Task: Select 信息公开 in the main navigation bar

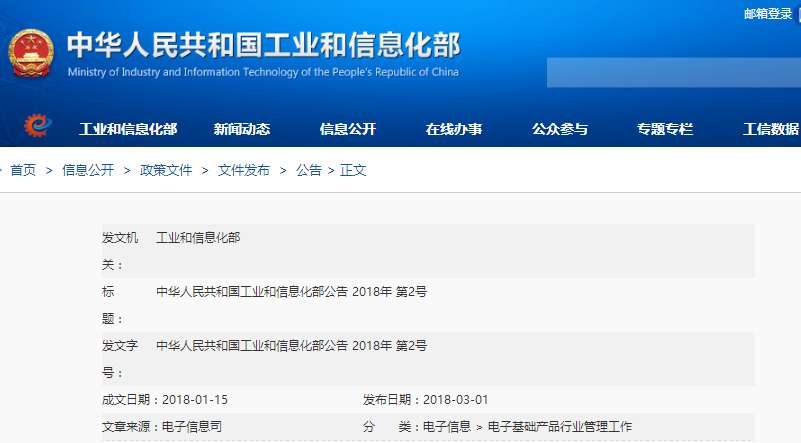Action: click(x=347, y=129)
